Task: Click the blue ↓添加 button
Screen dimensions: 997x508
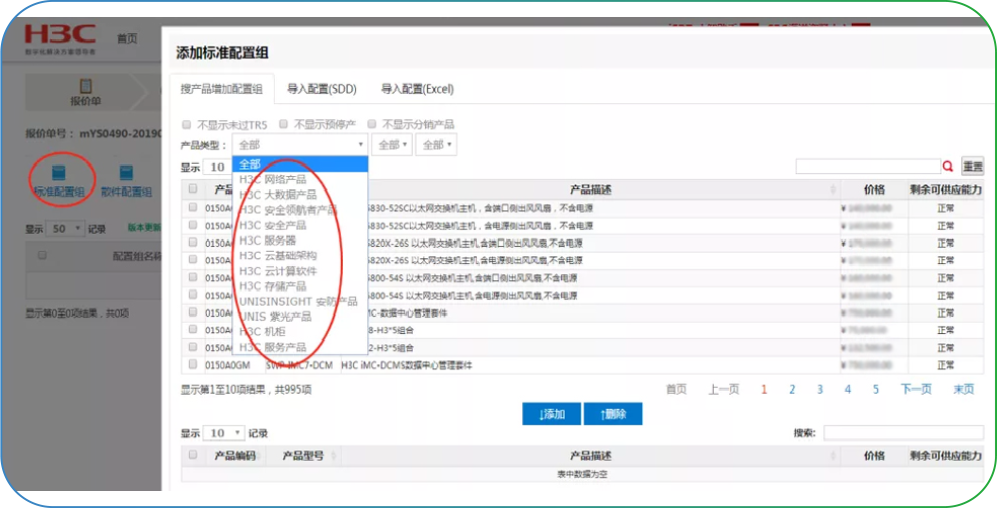Action: (x=551, y=414)
